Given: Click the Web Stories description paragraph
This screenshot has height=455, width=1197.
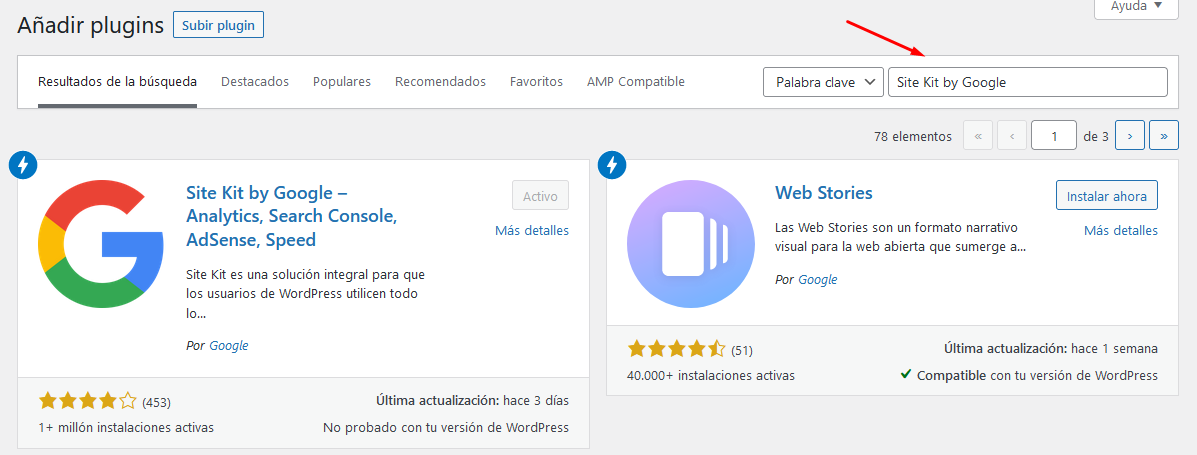Looking at the screenshot, I should click(900, 238).
